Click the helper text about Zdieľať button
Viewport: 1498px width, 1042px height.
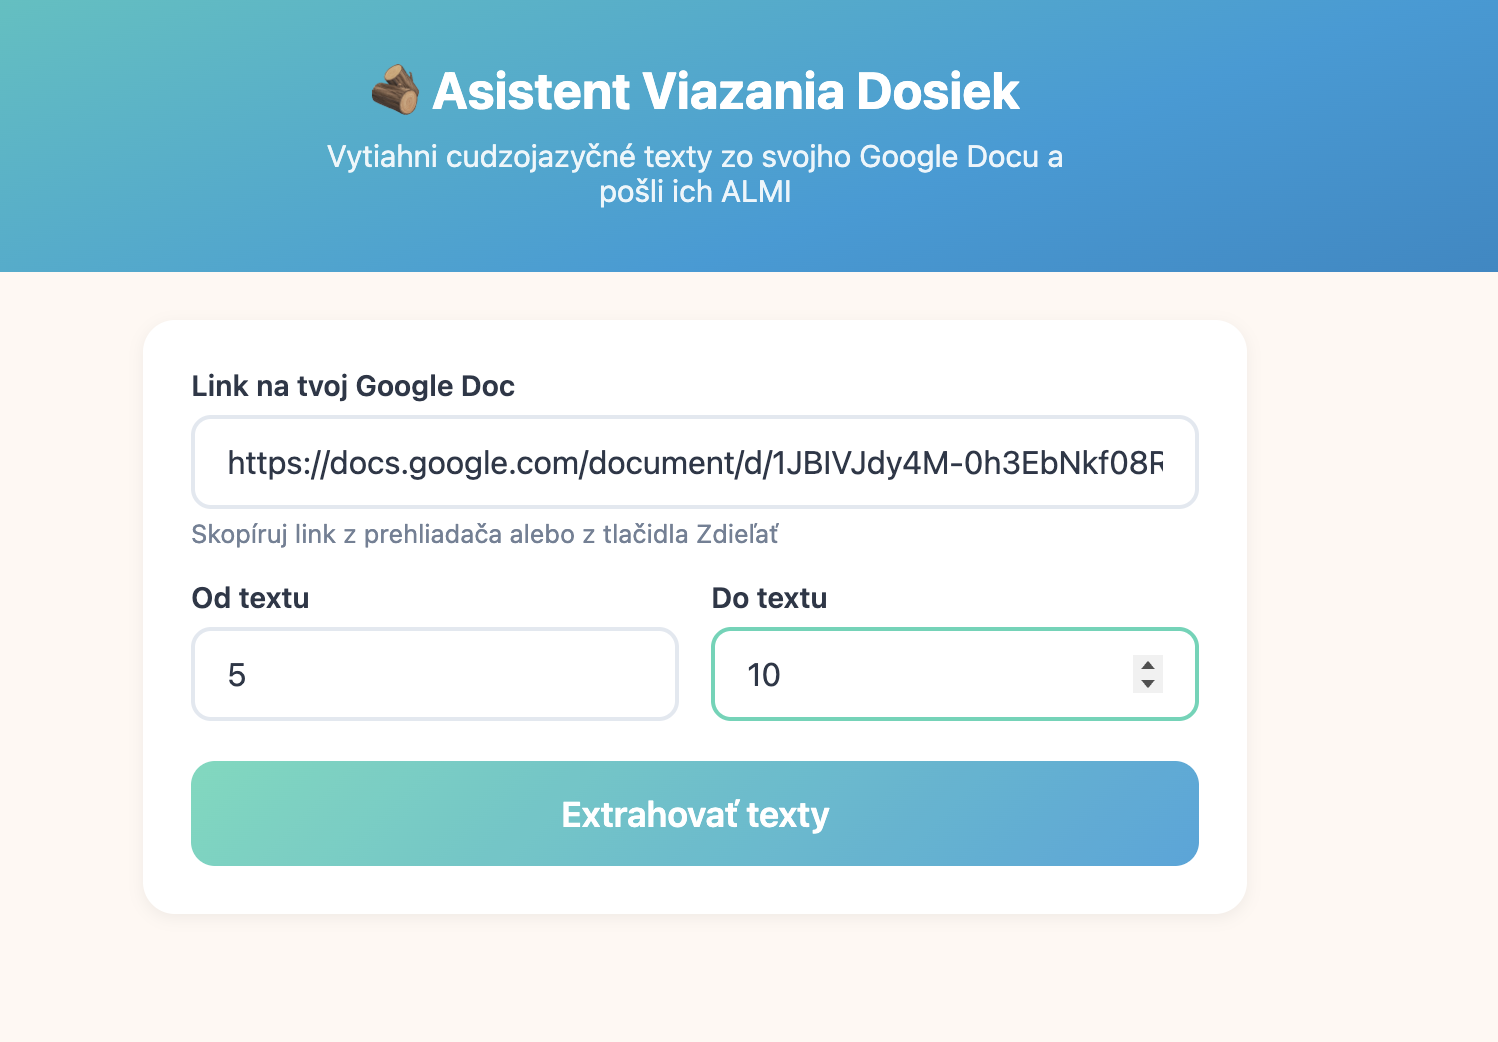(486, 534)
